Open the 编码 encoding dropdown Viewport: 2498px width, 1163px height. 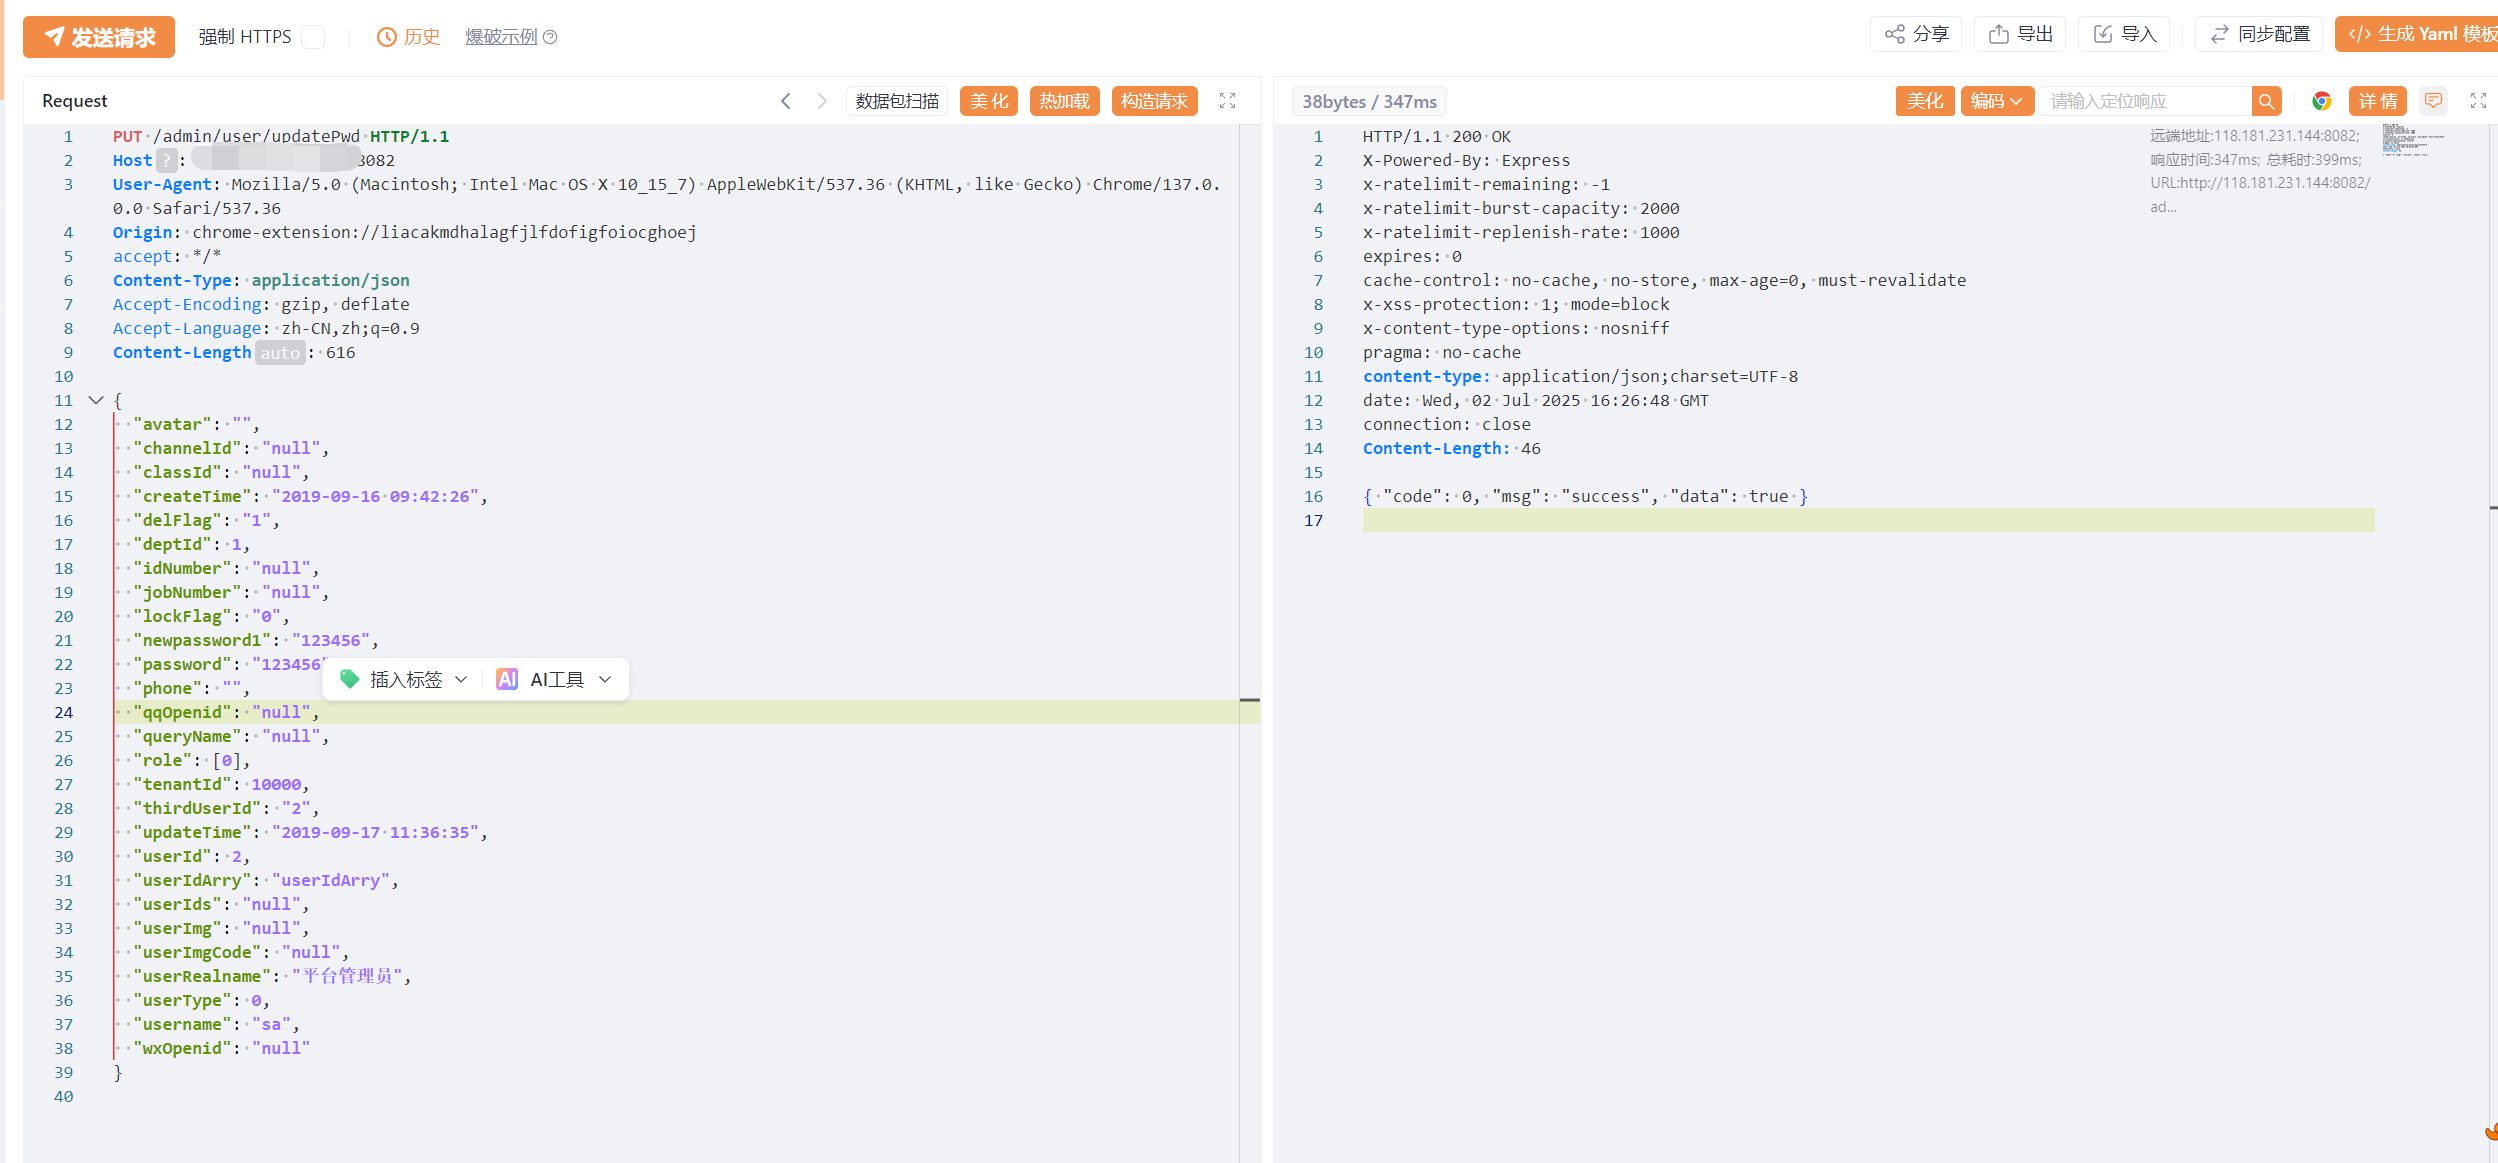(1997, 101)
